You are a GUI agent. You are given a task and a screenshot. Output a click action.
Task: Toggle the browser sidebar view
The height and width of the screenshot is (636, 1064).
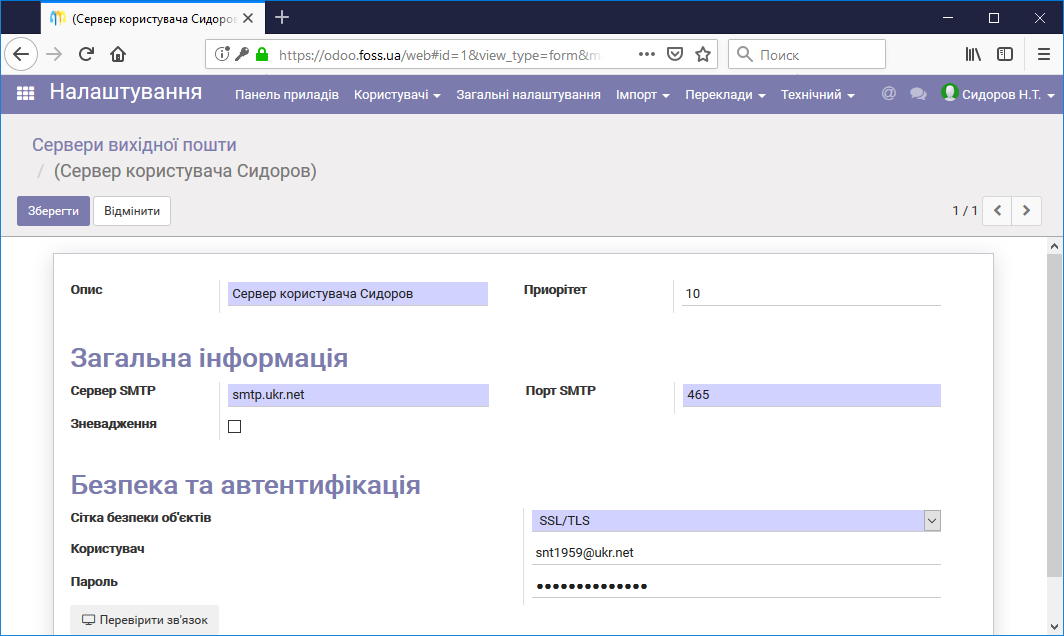point(1005,54)
